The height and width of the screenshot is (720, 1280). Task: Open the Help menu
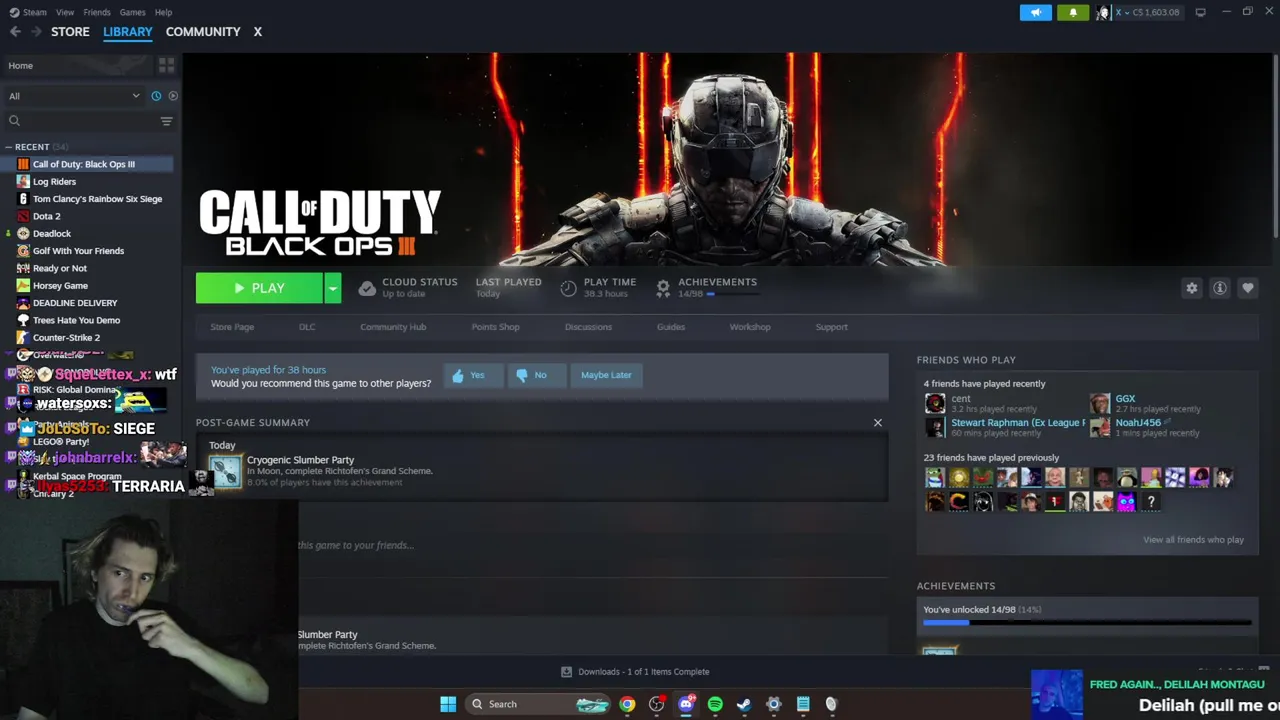tap(164, 12)
